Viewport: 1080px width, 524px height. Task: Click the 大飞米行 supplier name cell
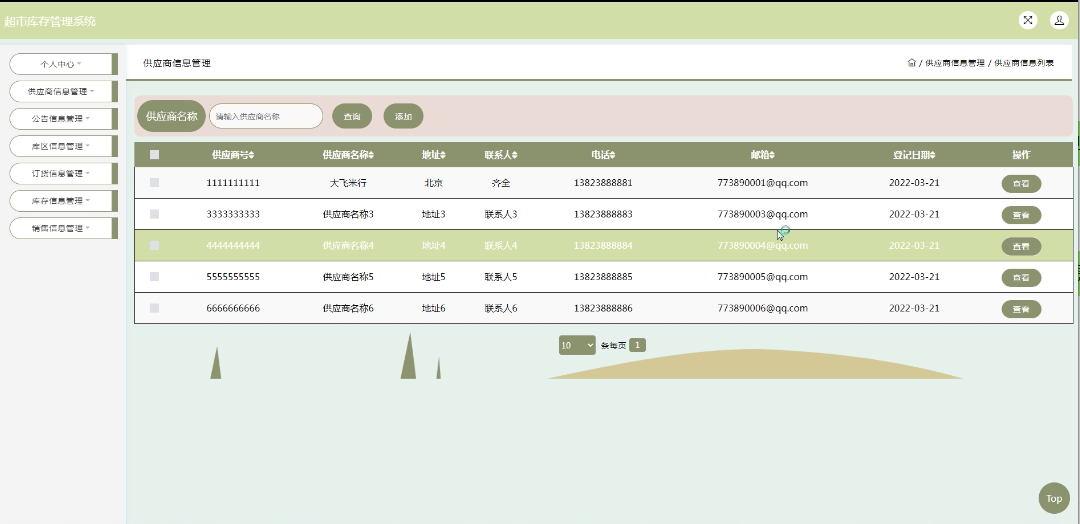coord(348,183)
